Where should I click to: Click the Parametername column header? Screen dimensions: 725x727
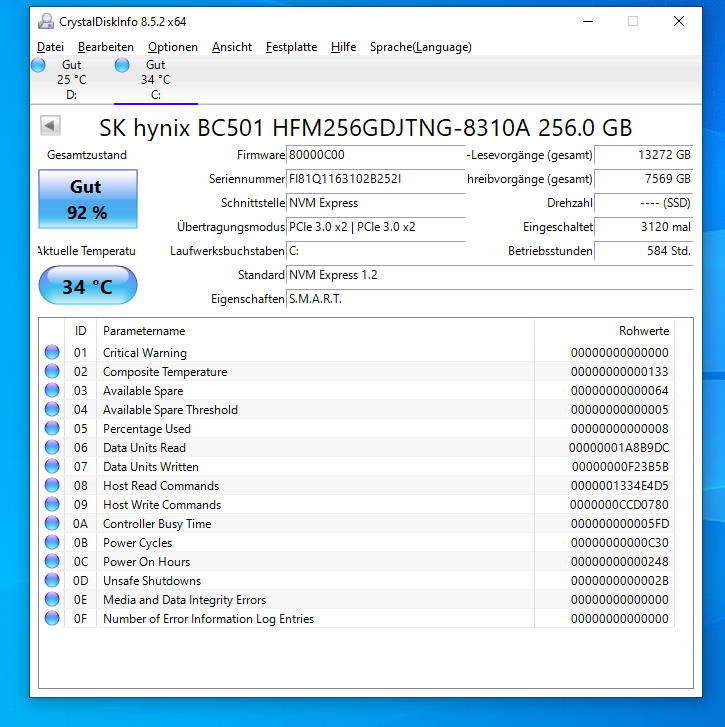(x=315, y=331)
